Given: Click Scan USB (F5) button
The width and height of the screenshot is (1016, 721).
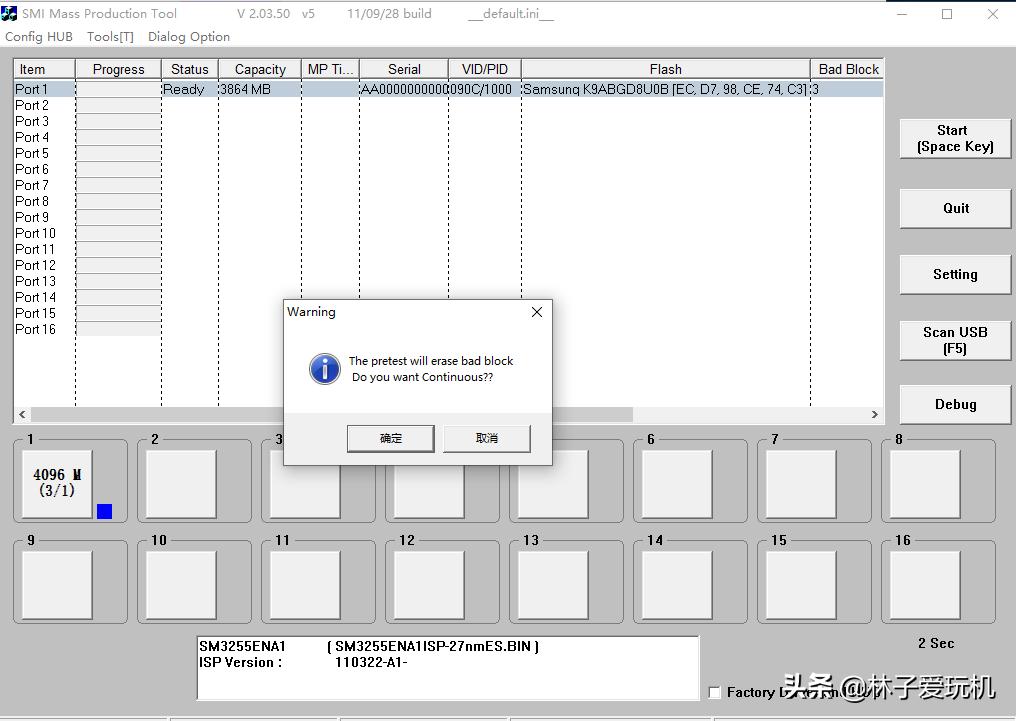Looking at the screenshot, I should 955,340.
